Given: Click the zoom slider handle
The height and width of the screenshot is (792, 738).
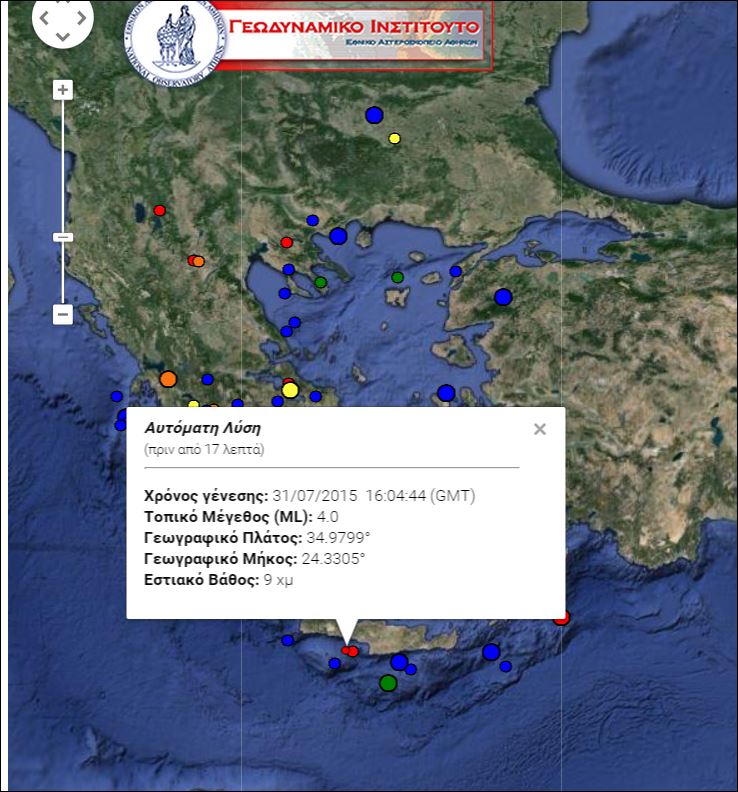Looking at the screenshot, I should pyautogui.click(x=63, y=237).
